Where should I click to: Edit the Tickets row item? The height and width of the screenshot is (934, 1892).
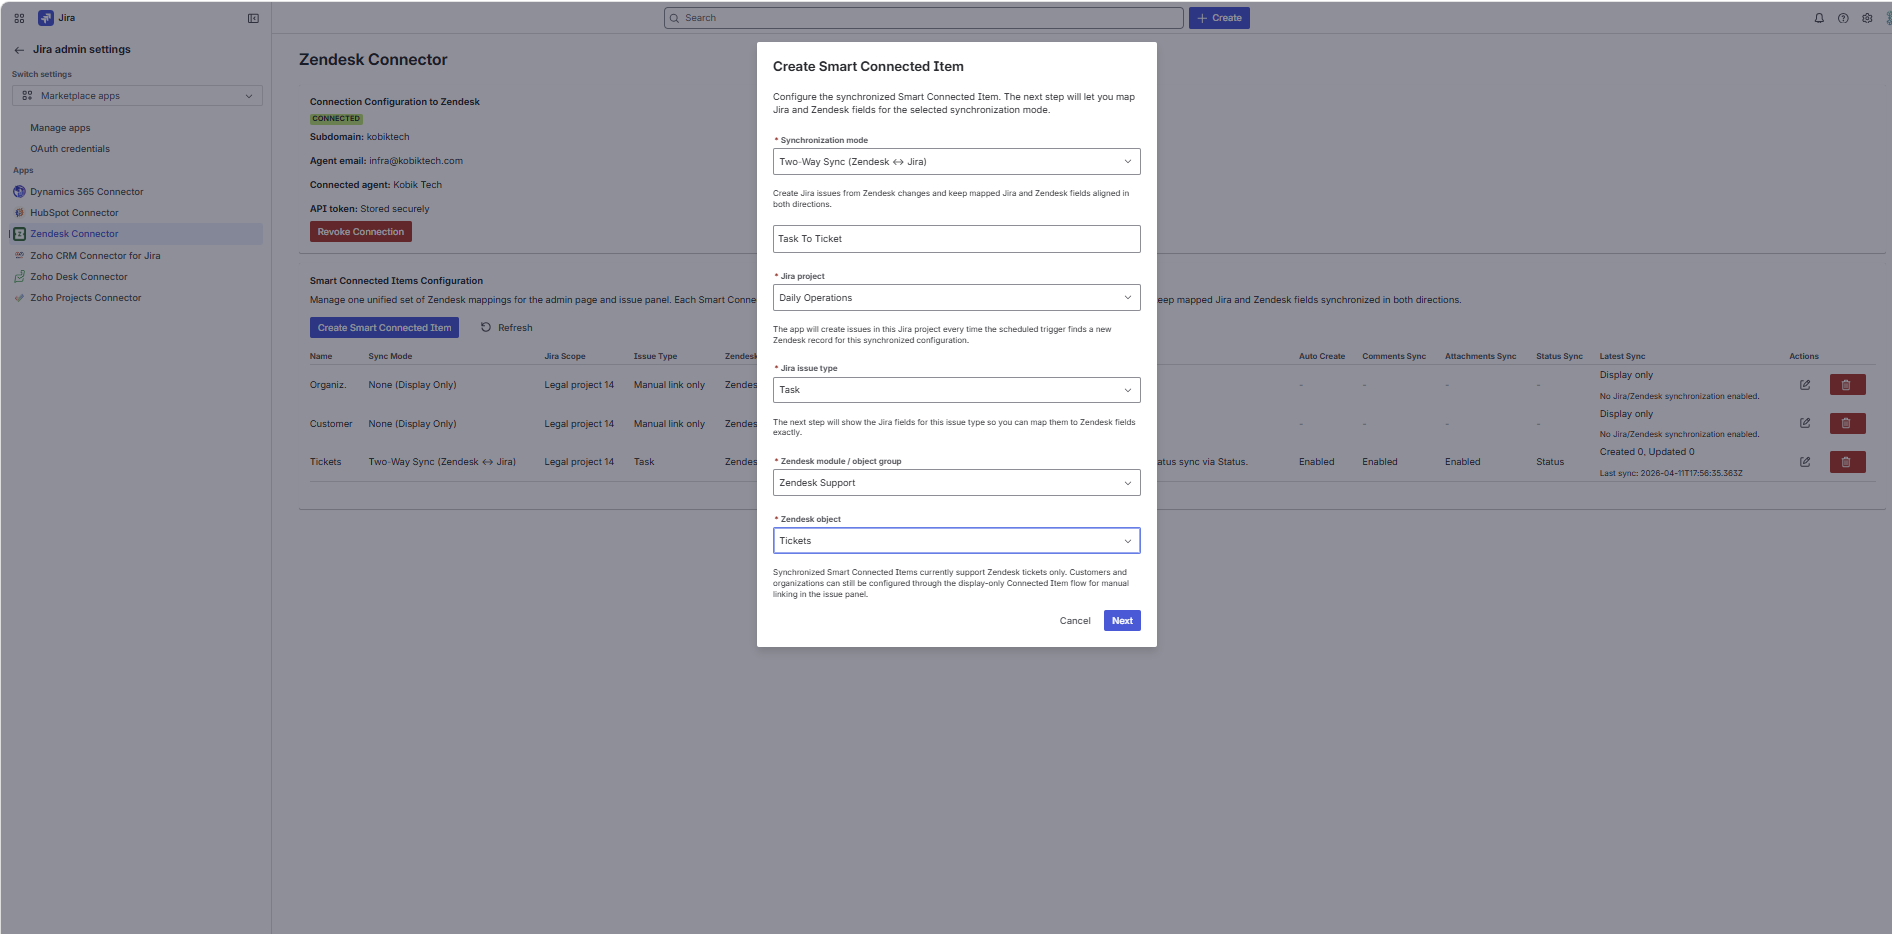(1805, 462)
